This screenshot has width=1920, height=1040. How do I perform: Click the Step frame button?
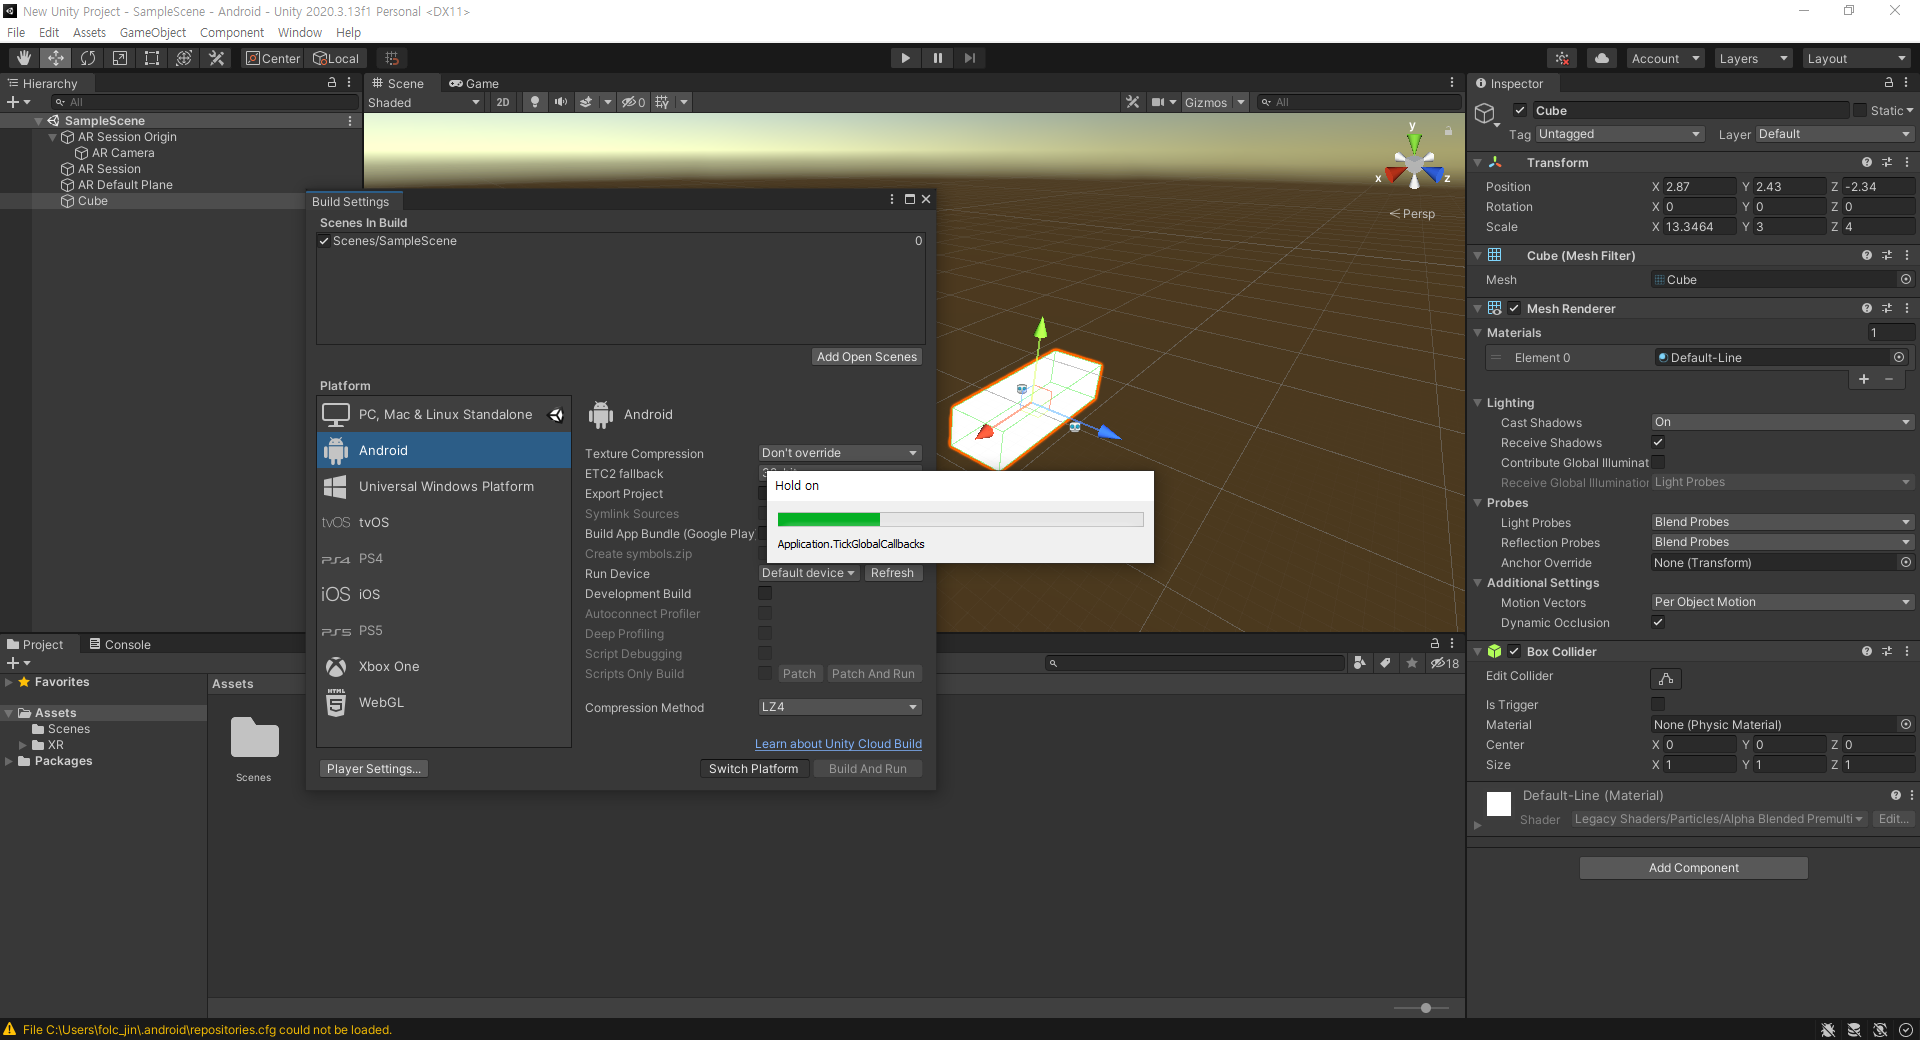click(969, 58)
